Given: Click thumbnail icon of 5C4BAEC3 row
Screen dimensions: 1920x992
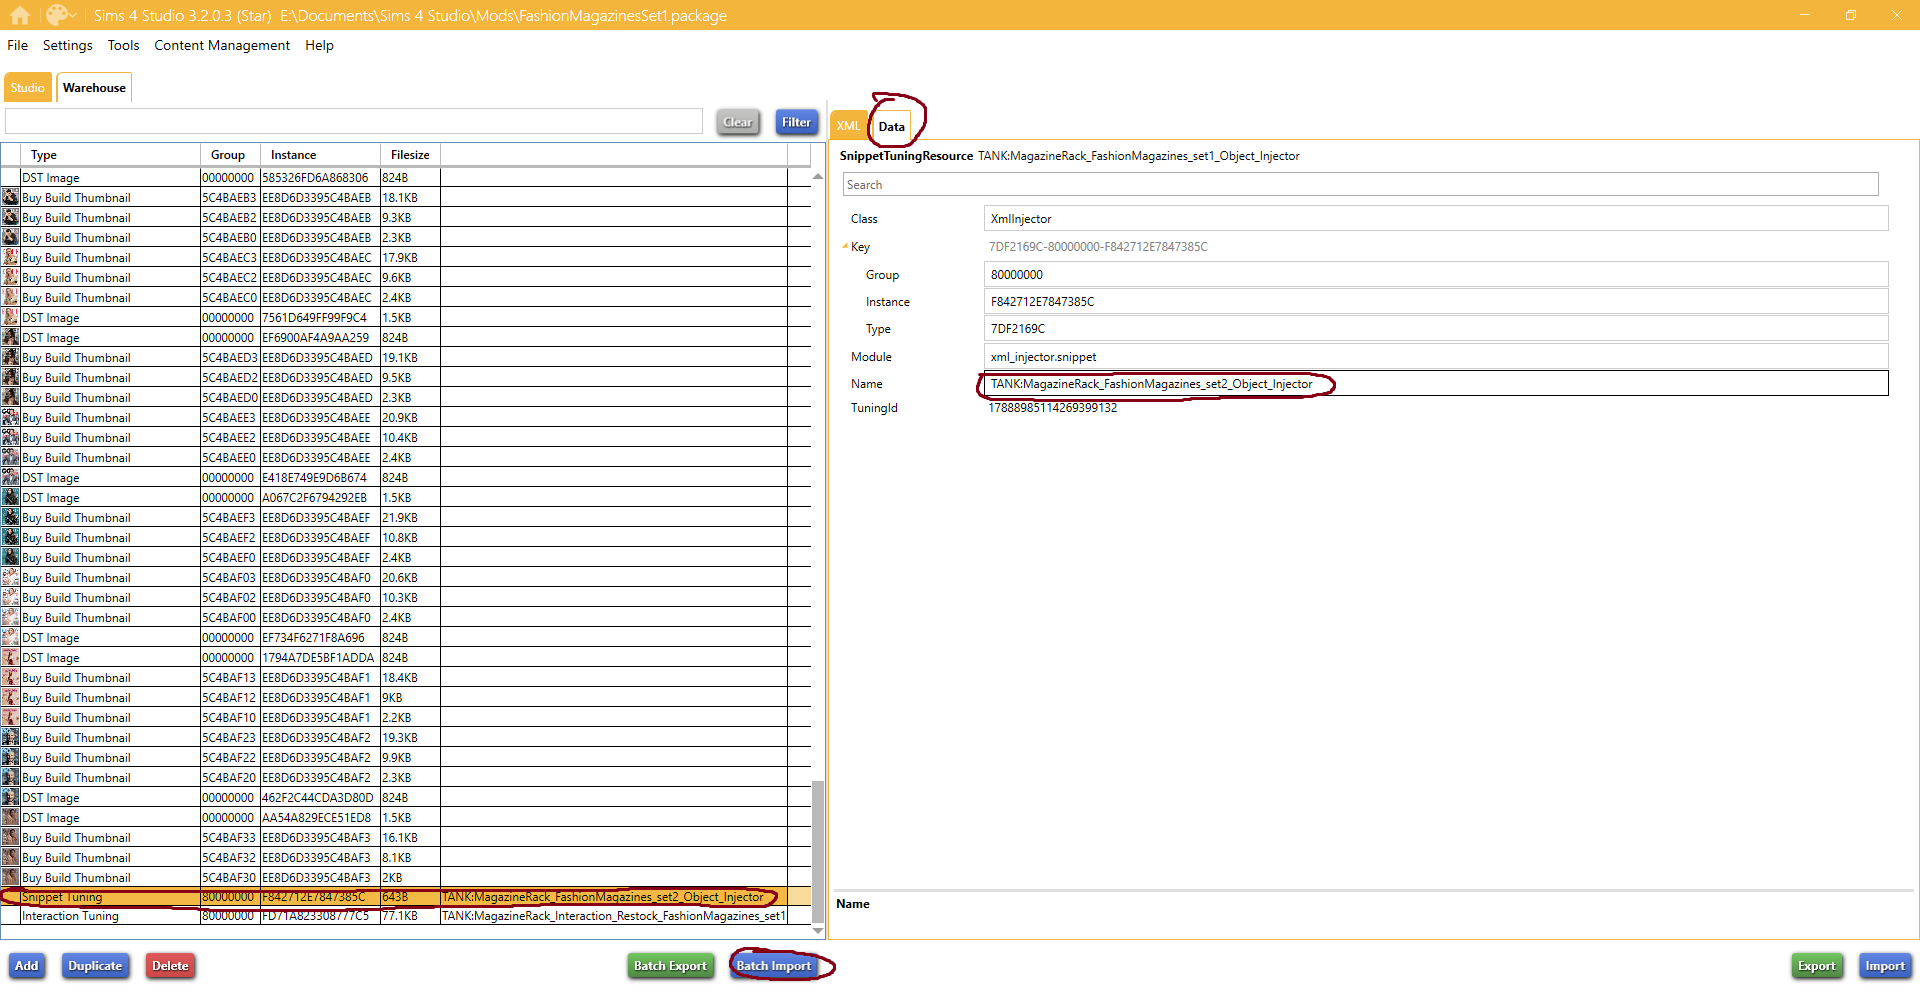Looking at the screenshot, I should pos(10,258).
